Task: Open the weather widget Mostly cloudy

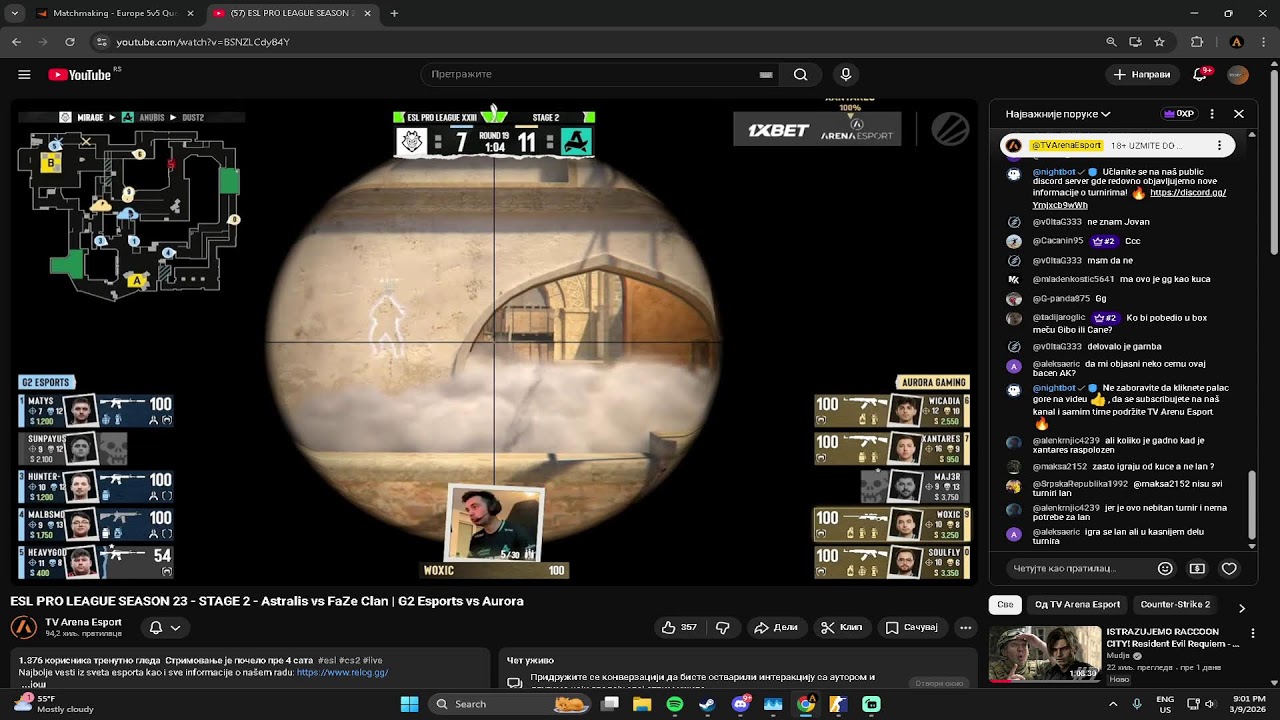Action: coord(54,704)
